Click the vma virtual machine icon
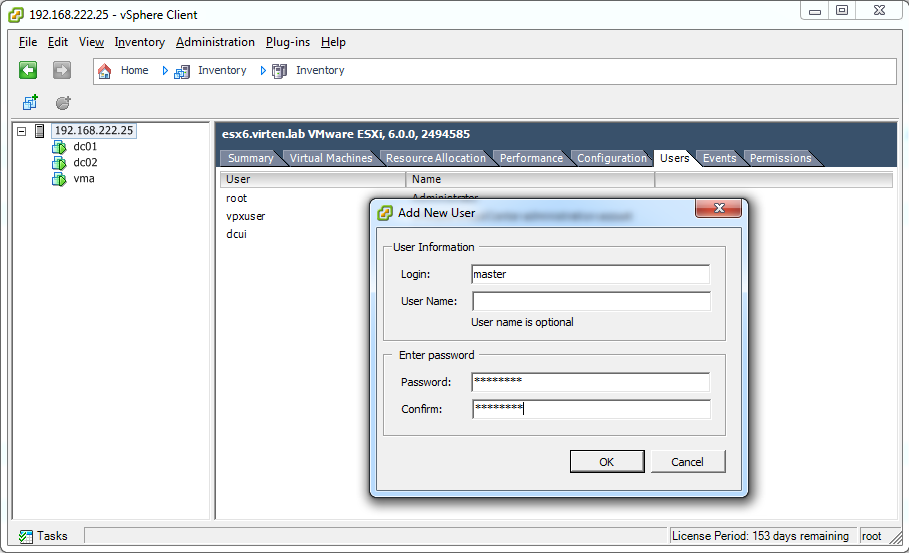The height and width of the screenshot is (553, 909). pos(59,179)
